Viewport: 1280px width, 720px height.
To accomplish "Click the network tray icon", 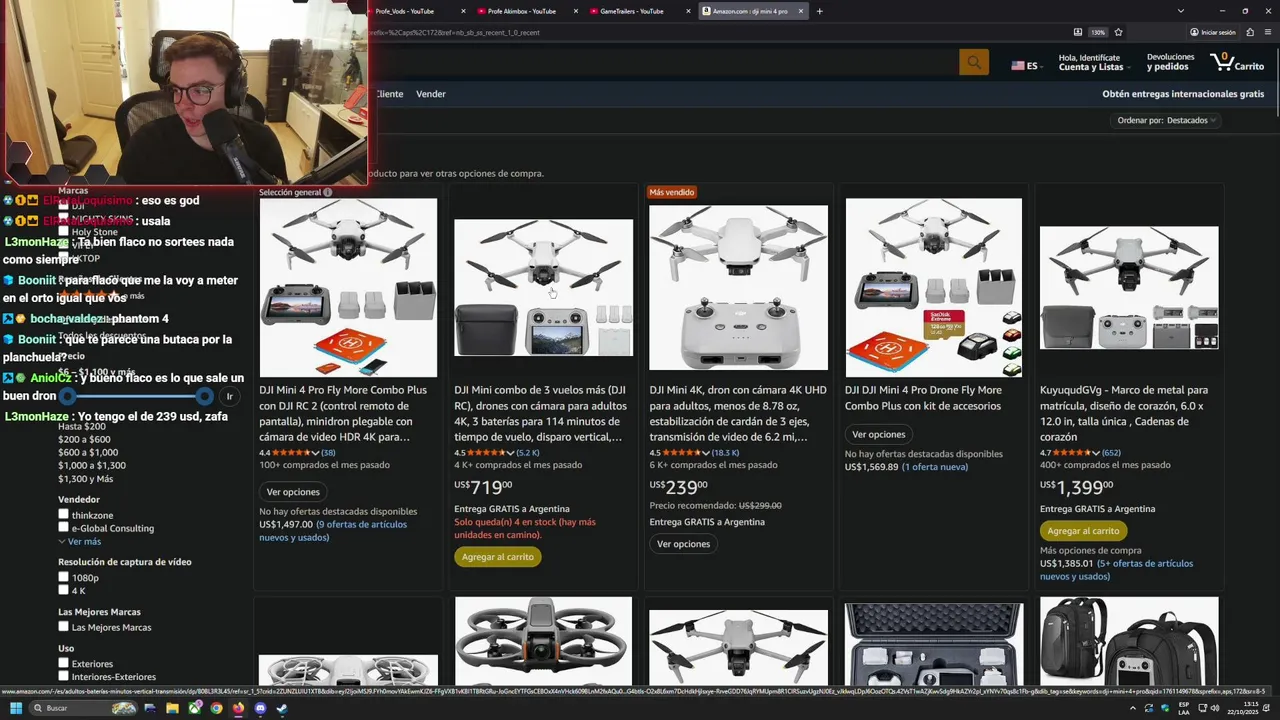I will click(1202, 708).
